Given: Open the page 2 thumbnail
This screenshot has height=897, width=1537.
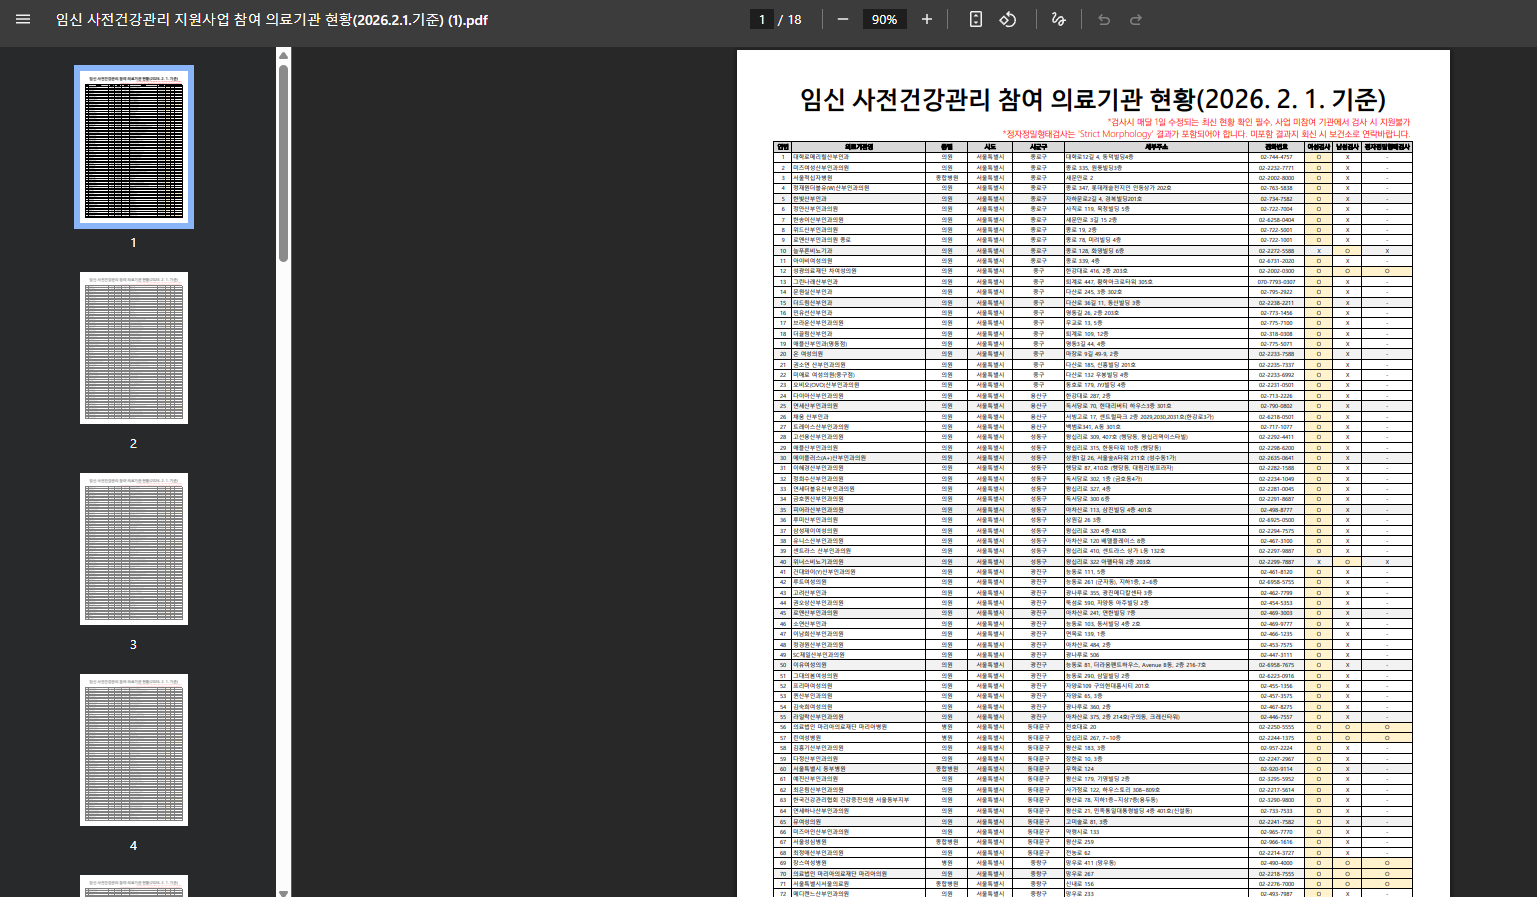Looking at the screenshot, I should (134, 348).
